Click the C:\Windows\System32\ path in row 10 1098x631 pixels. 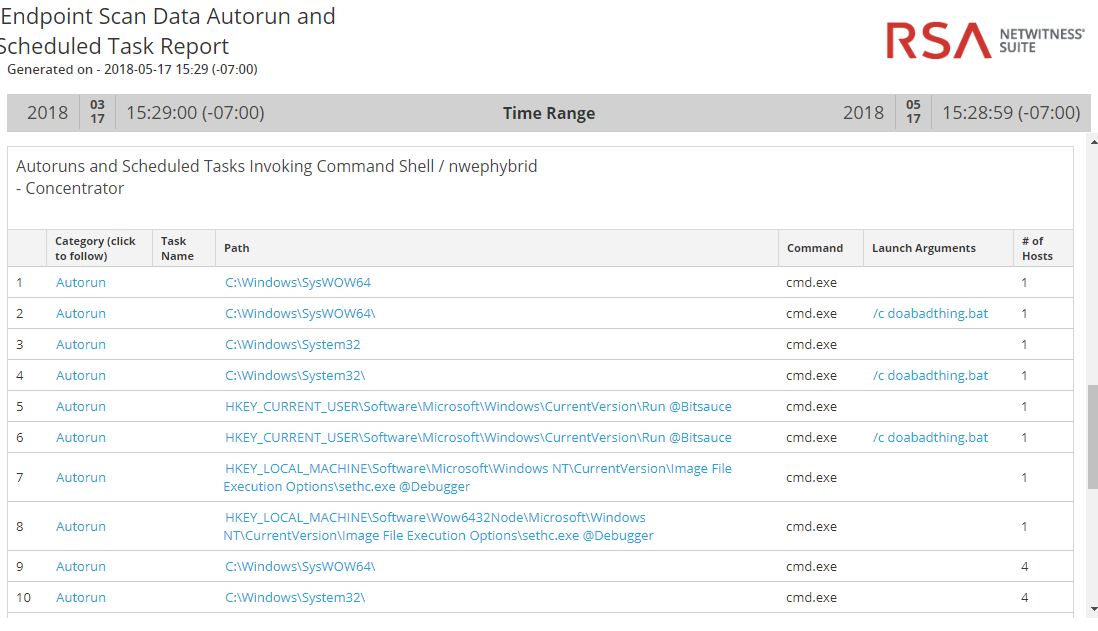coord(295,598)
